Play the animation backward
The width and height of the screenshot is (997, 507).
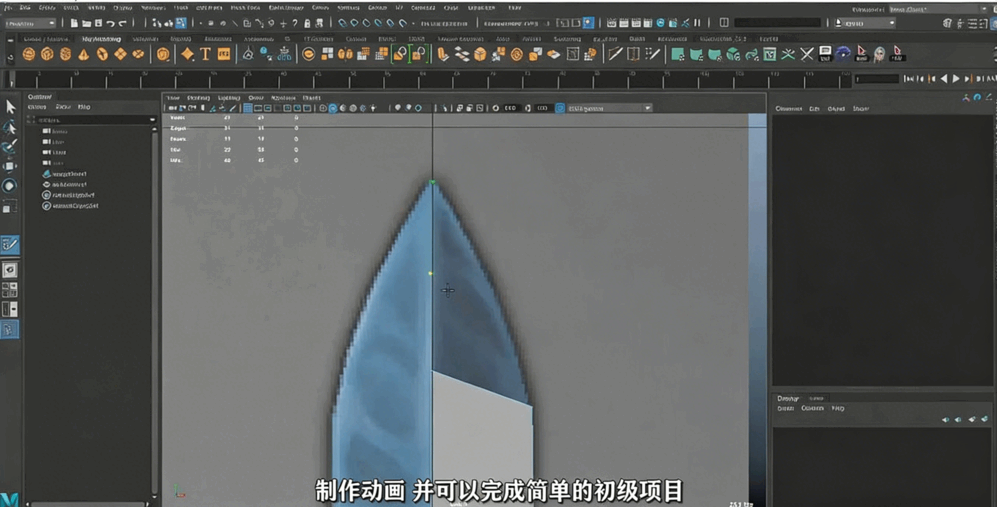click(x=944, y=79)
